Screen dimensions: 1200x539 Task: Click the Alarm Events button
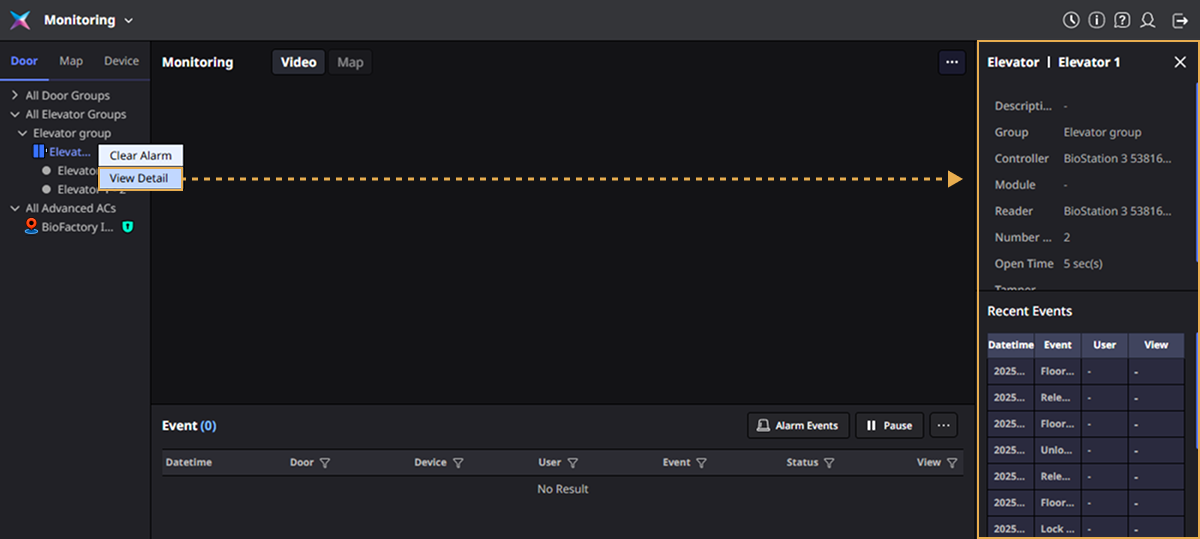coord(798,425)
